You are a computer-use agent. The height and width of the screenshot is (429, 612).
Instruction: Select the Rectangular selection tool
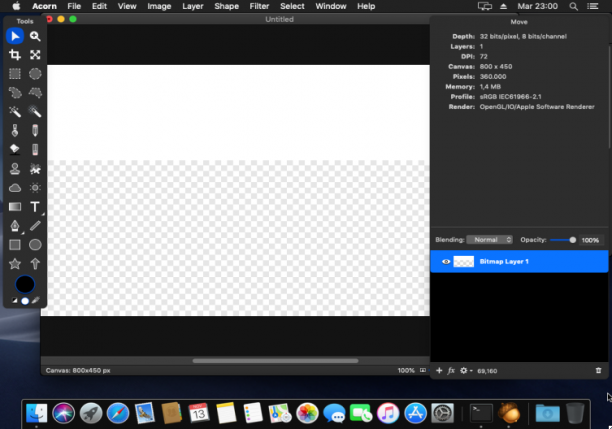click(x=15, y=74)
